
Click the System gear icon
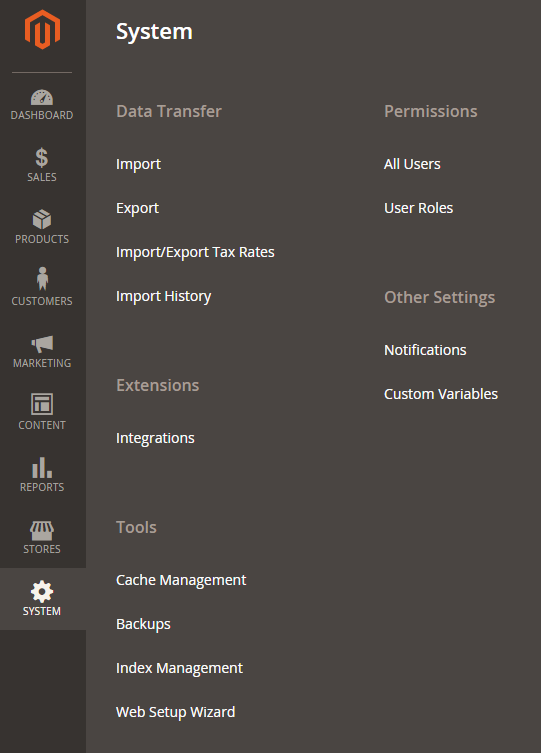click(42, 591)
